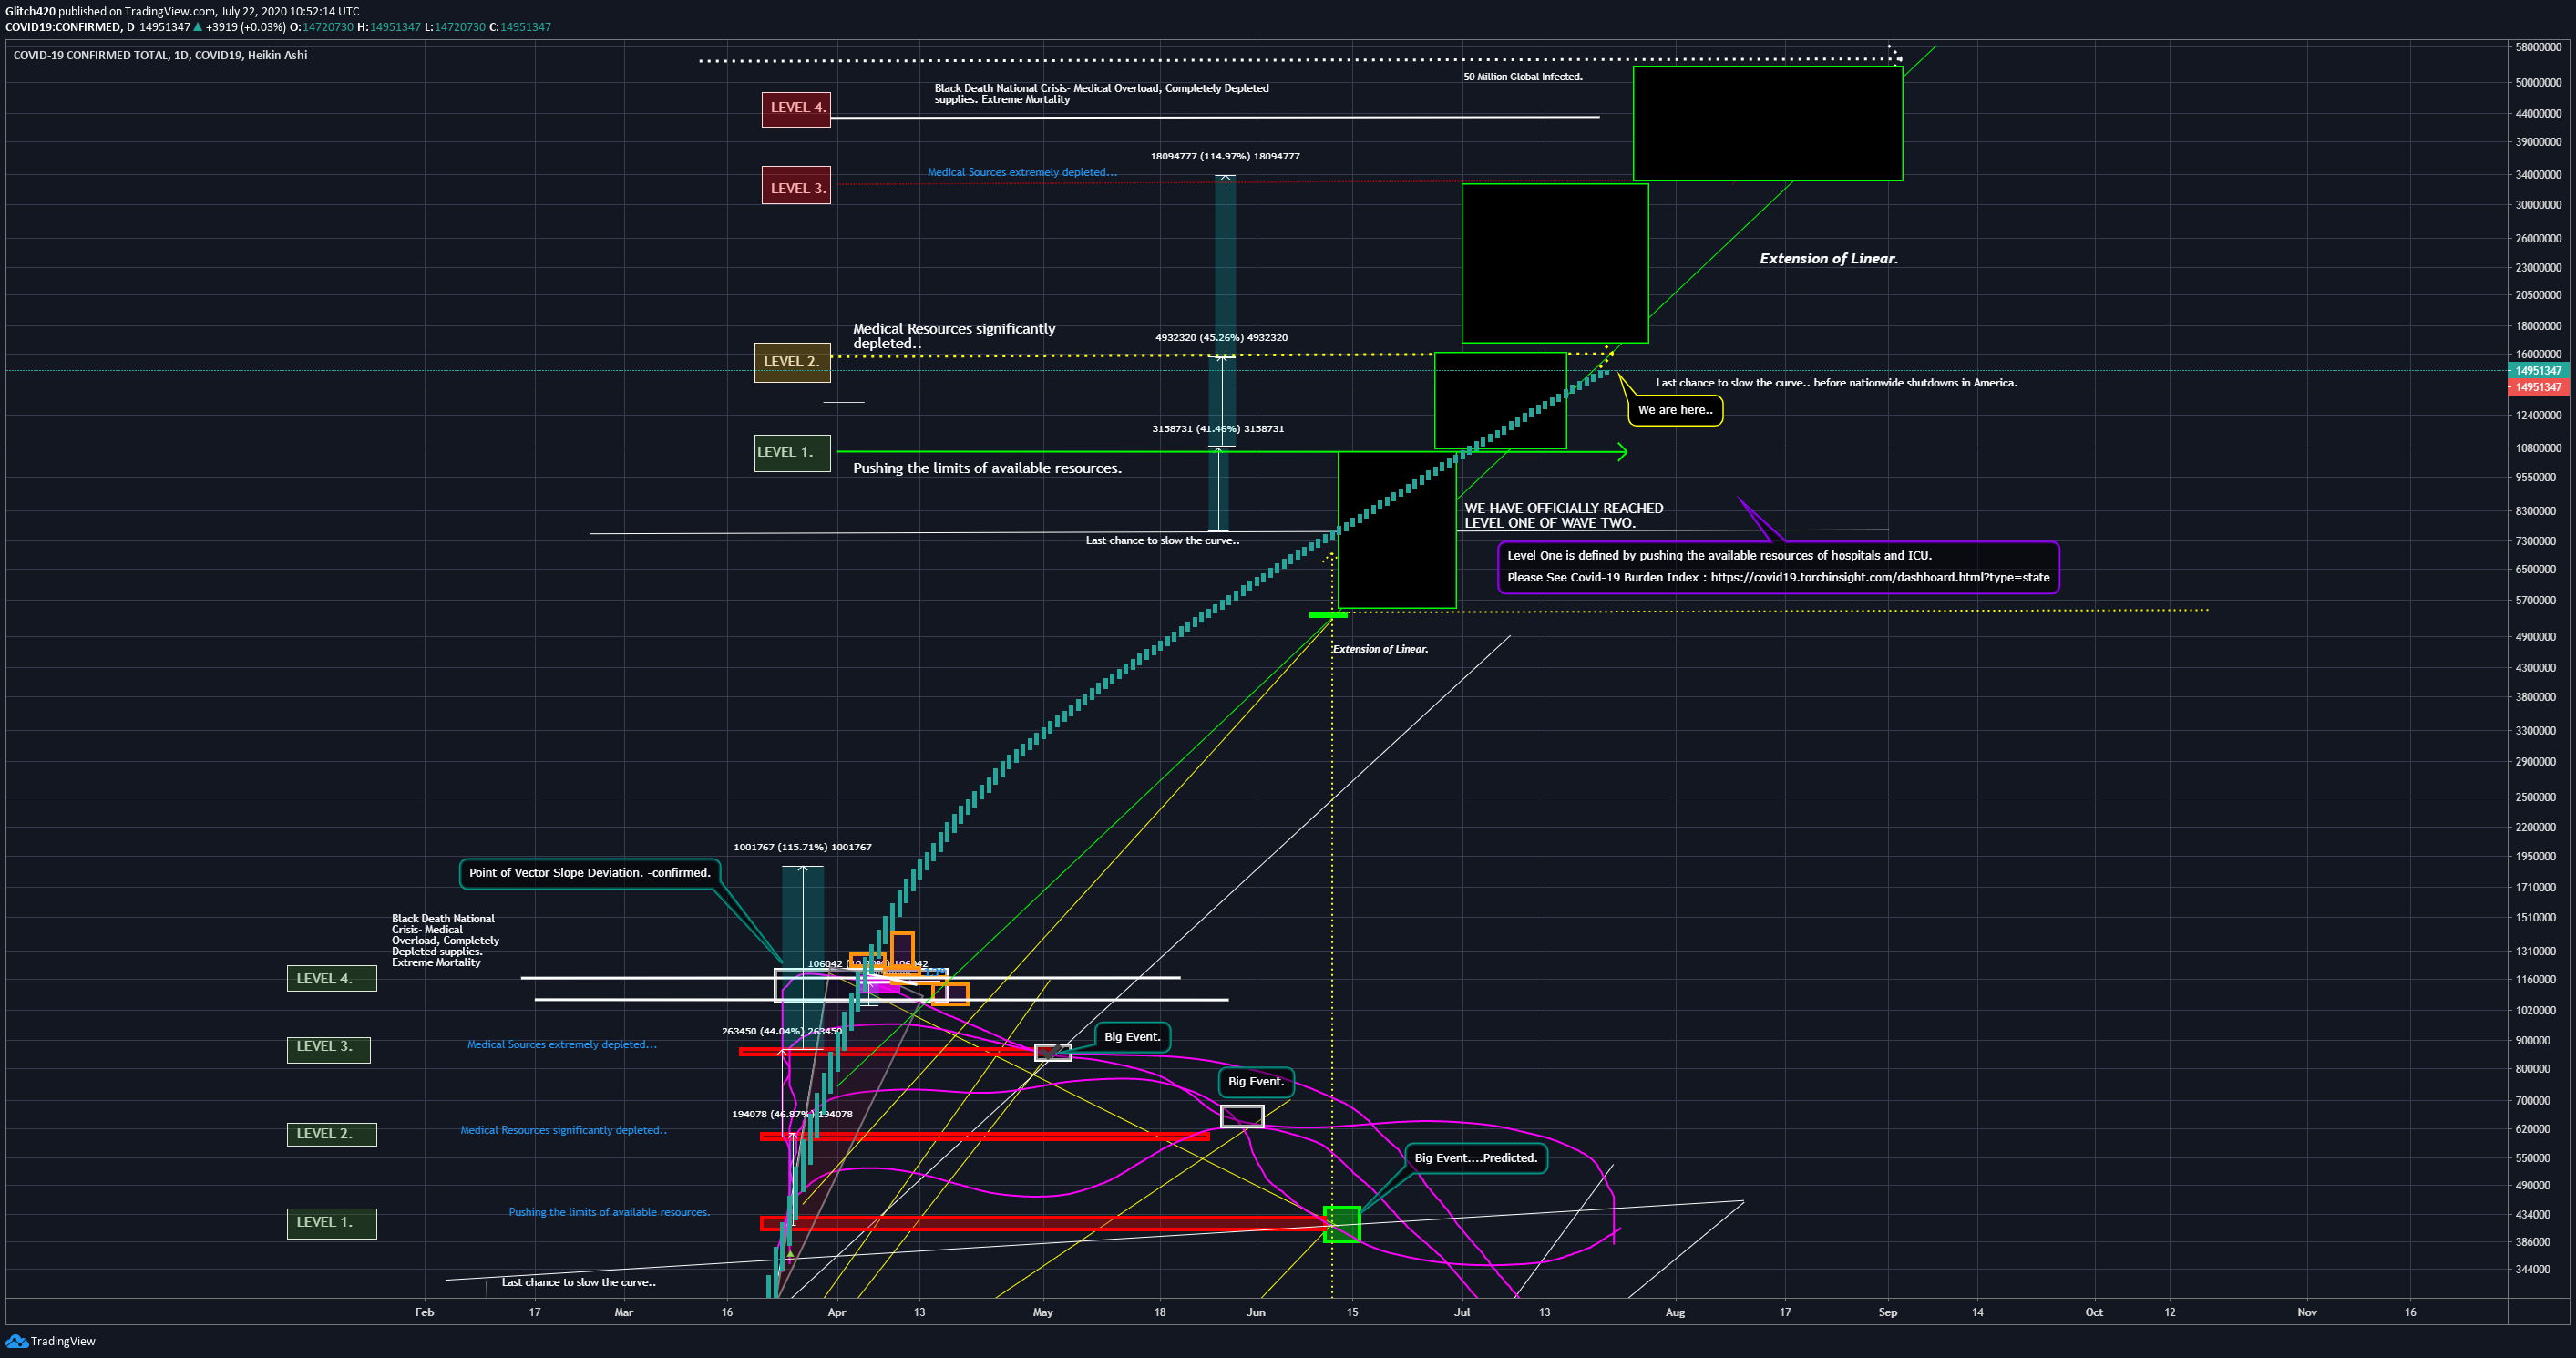Click the open value O:14720730 in header
The height and width of the screenshot is (1358, 2576).
click(322, 27)
